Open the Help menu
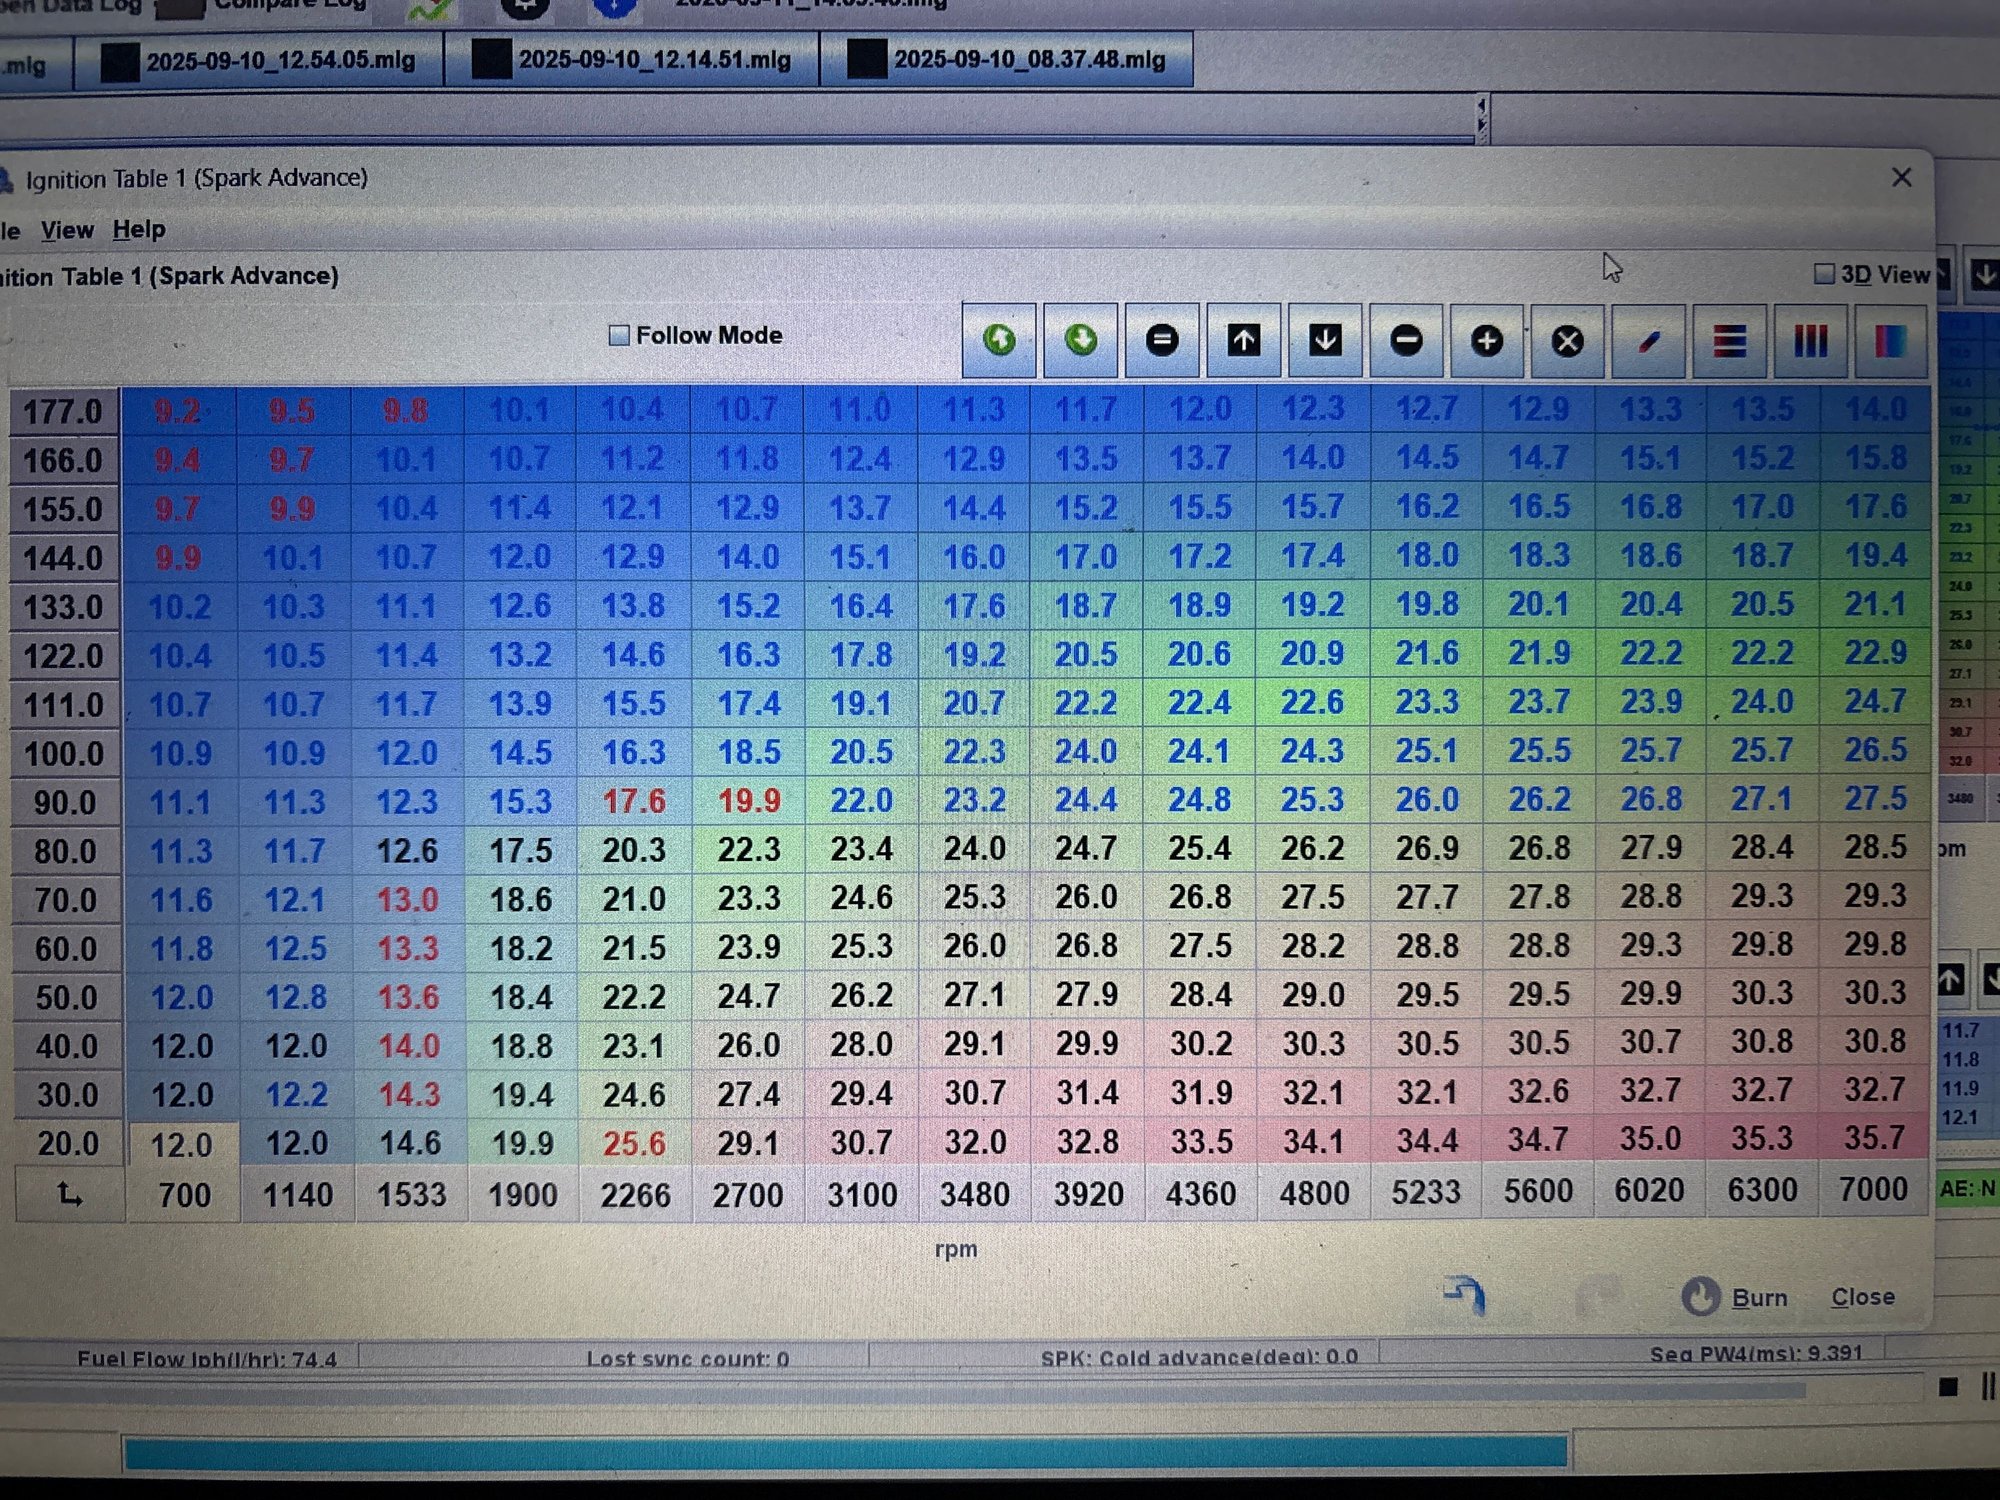Viewport: 2000px width, 1500px height. (138, 229)
